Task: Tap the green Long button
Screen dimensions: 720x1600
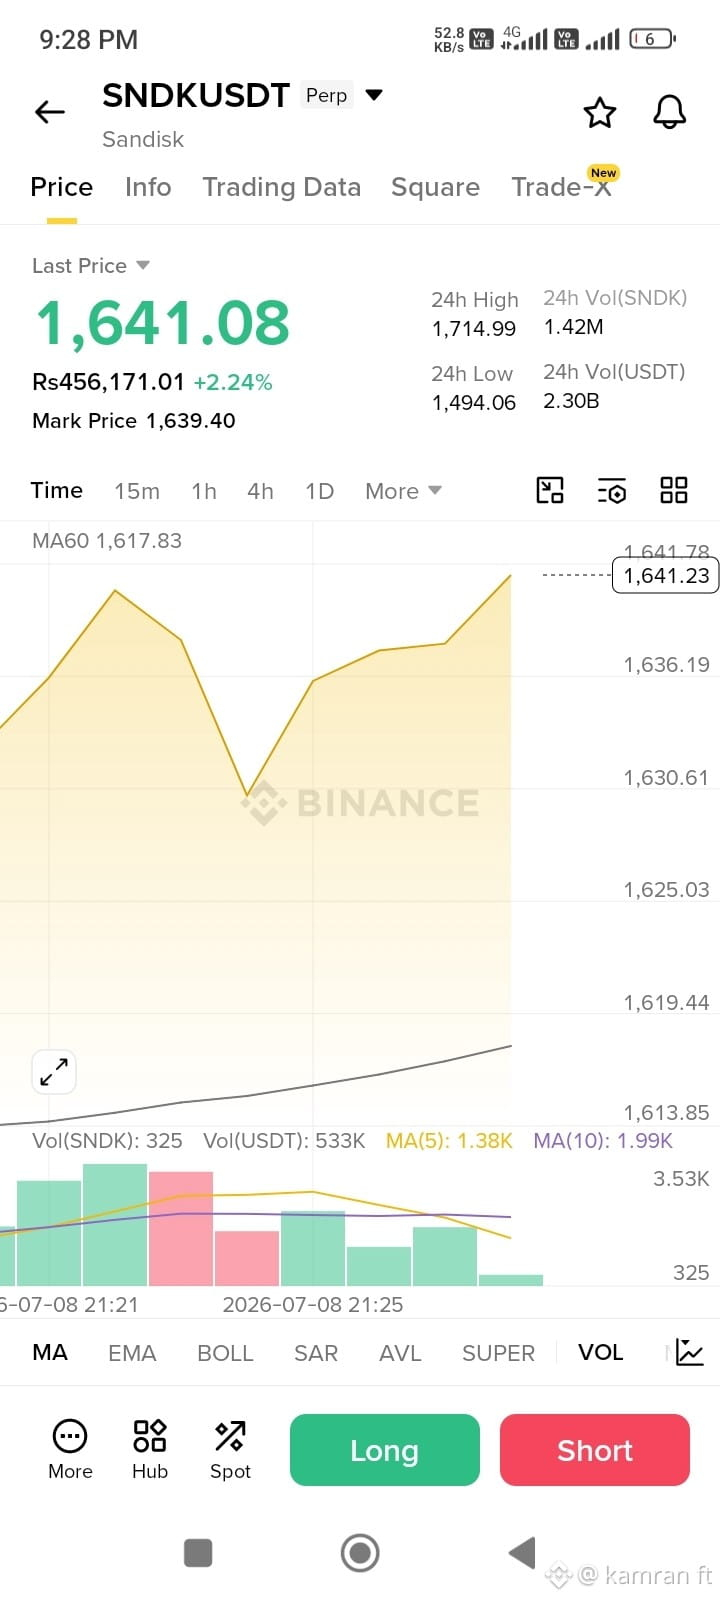Action: coord(385,1450)
